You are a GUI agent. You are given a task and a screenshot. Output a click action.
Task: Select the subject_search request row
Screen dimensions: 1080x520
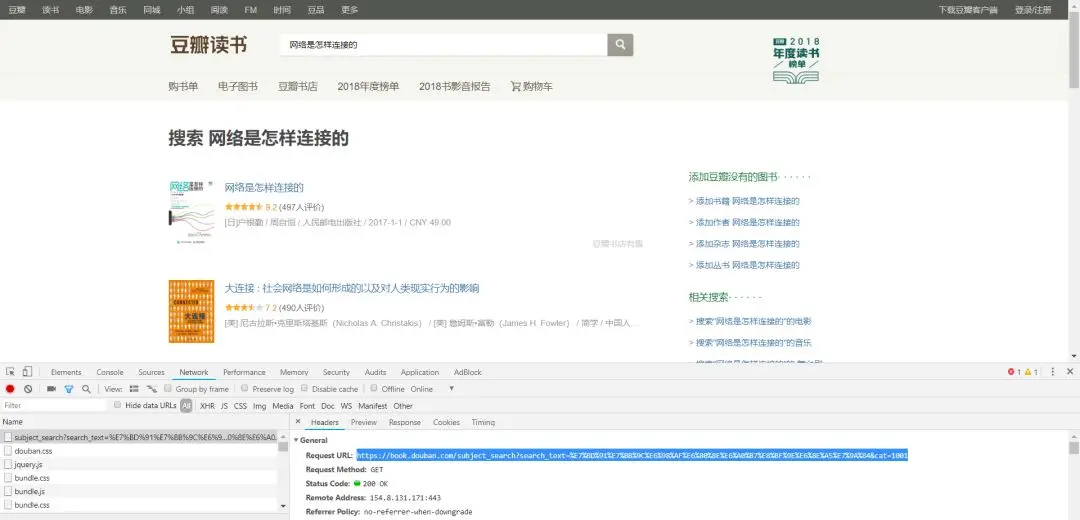coord(139,437)
